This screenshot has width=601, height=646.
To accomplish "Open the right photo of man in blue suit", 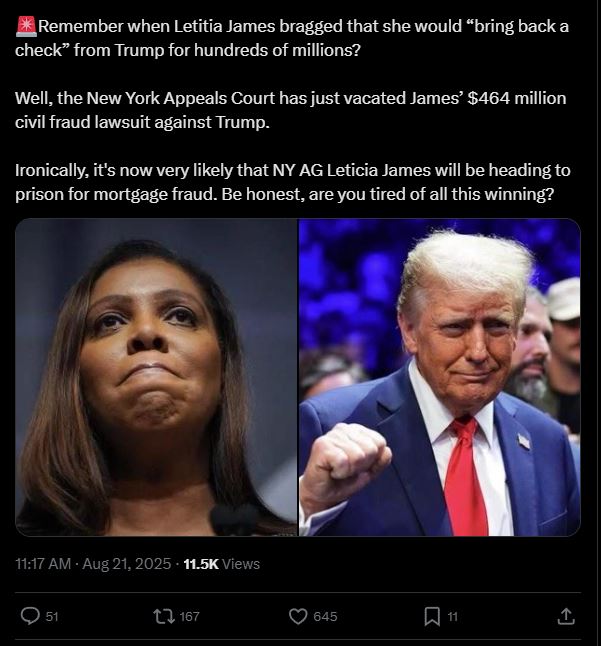I will tap(440, 377).
